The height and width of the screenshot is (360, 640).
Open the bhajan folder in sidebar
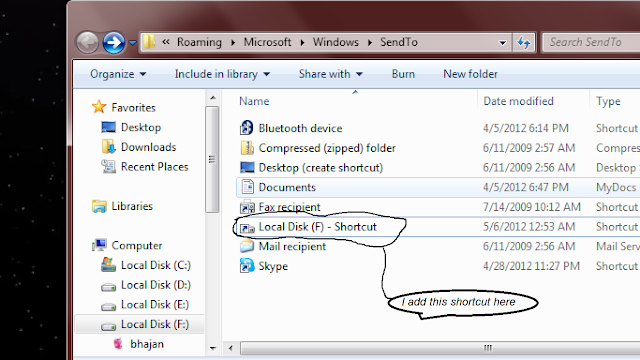coord(147,344)
